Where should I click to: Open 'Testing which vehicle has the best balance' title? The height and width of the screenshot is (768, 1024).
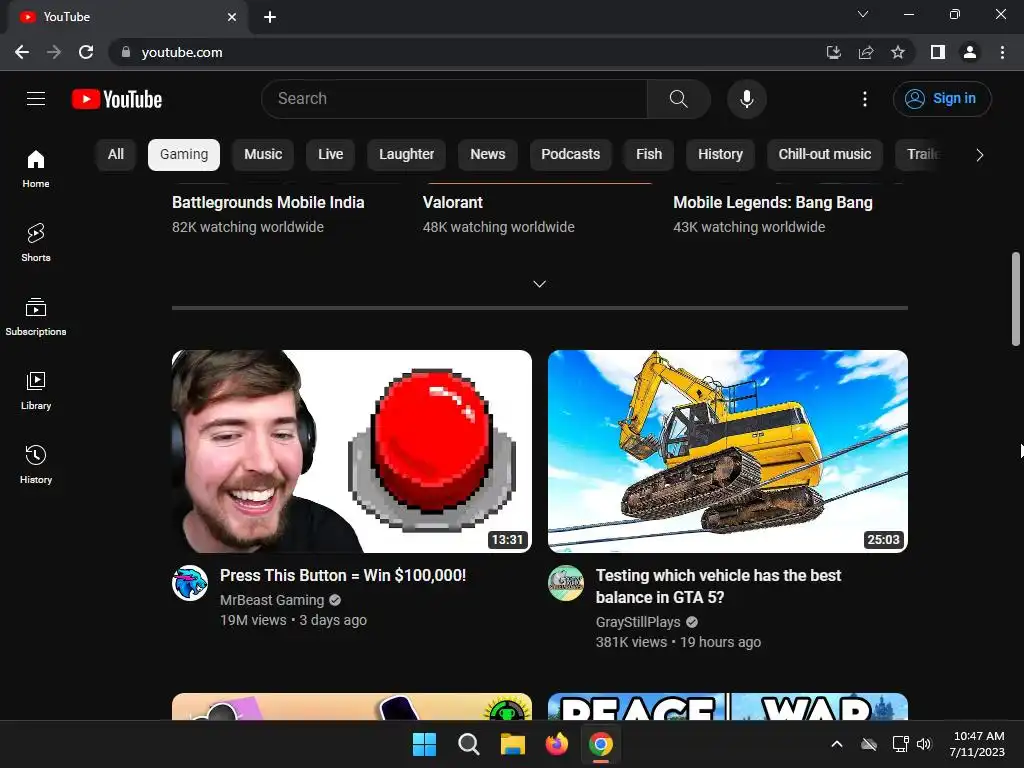[718, 586]
